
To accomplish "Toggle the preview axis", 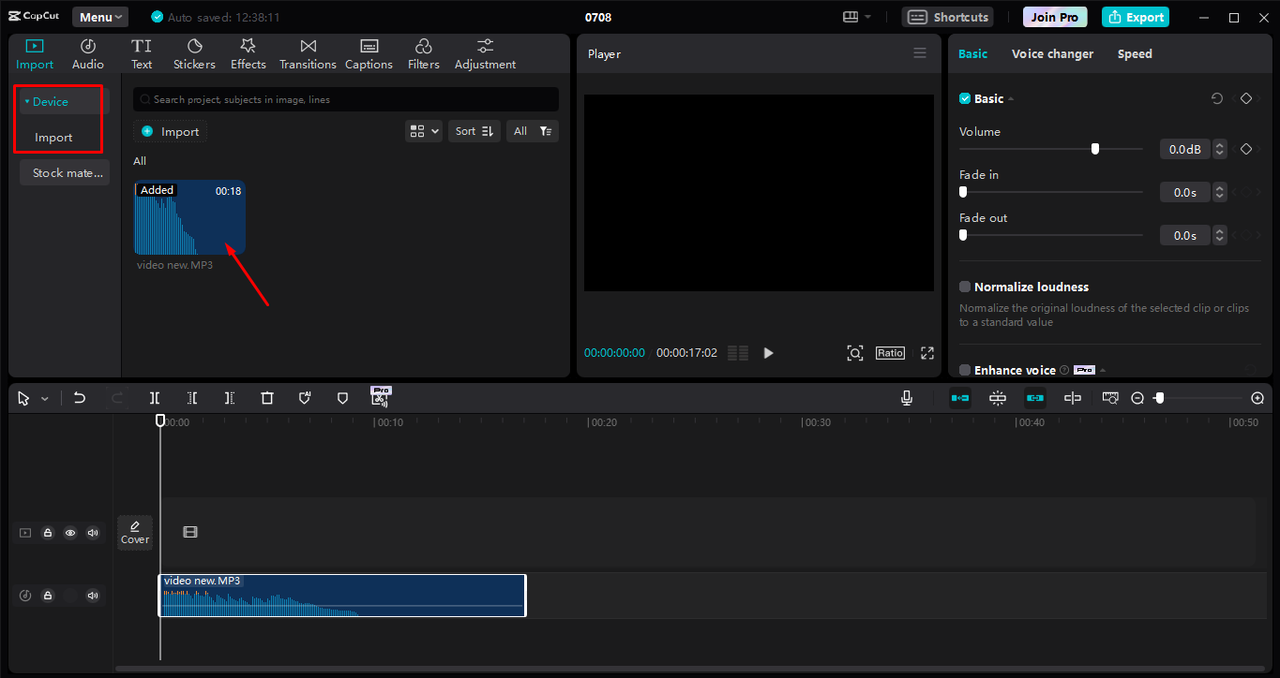I will pyautogui.click(x=1072, y=398).
